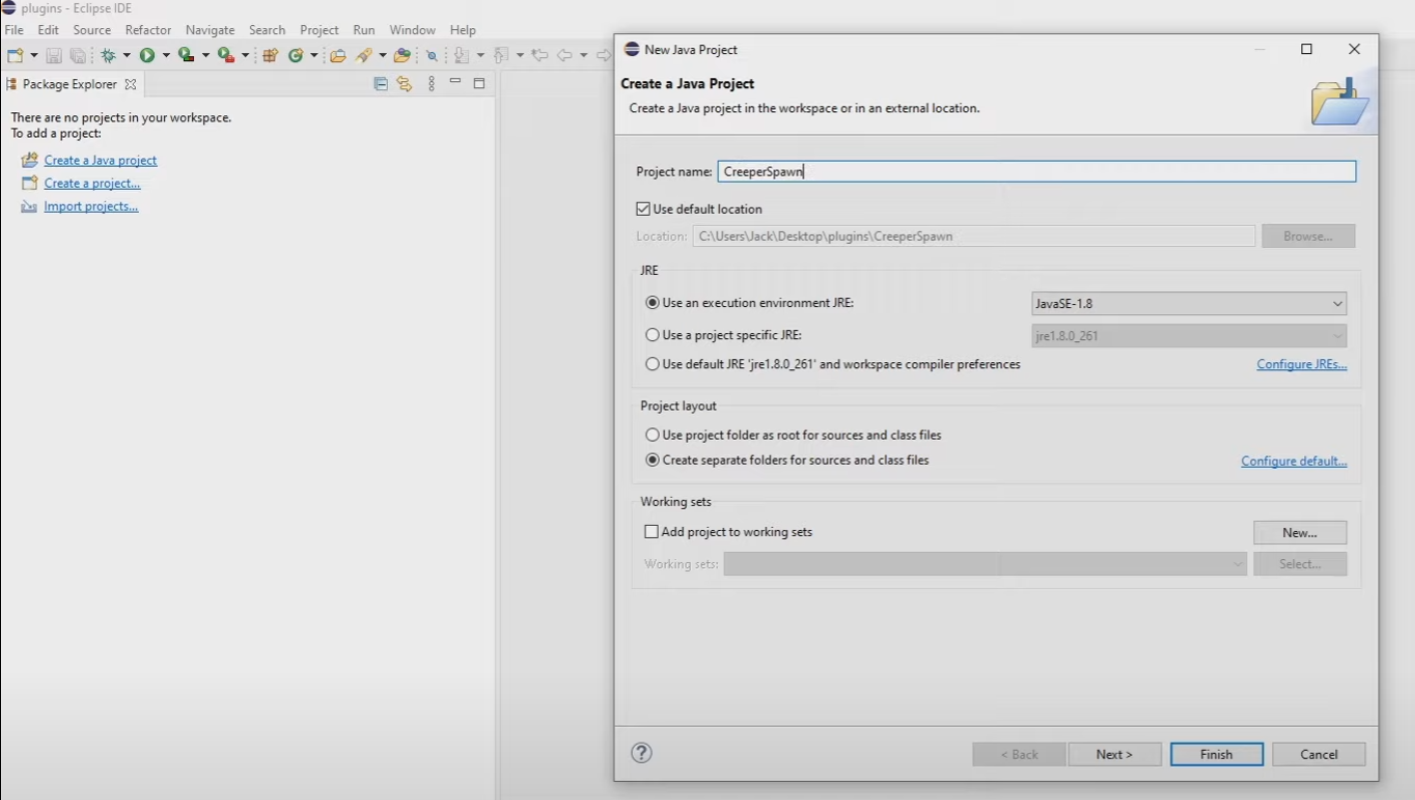
Task: Open dropdown arrow beside Coverage icon
Action: click(206, 56)
